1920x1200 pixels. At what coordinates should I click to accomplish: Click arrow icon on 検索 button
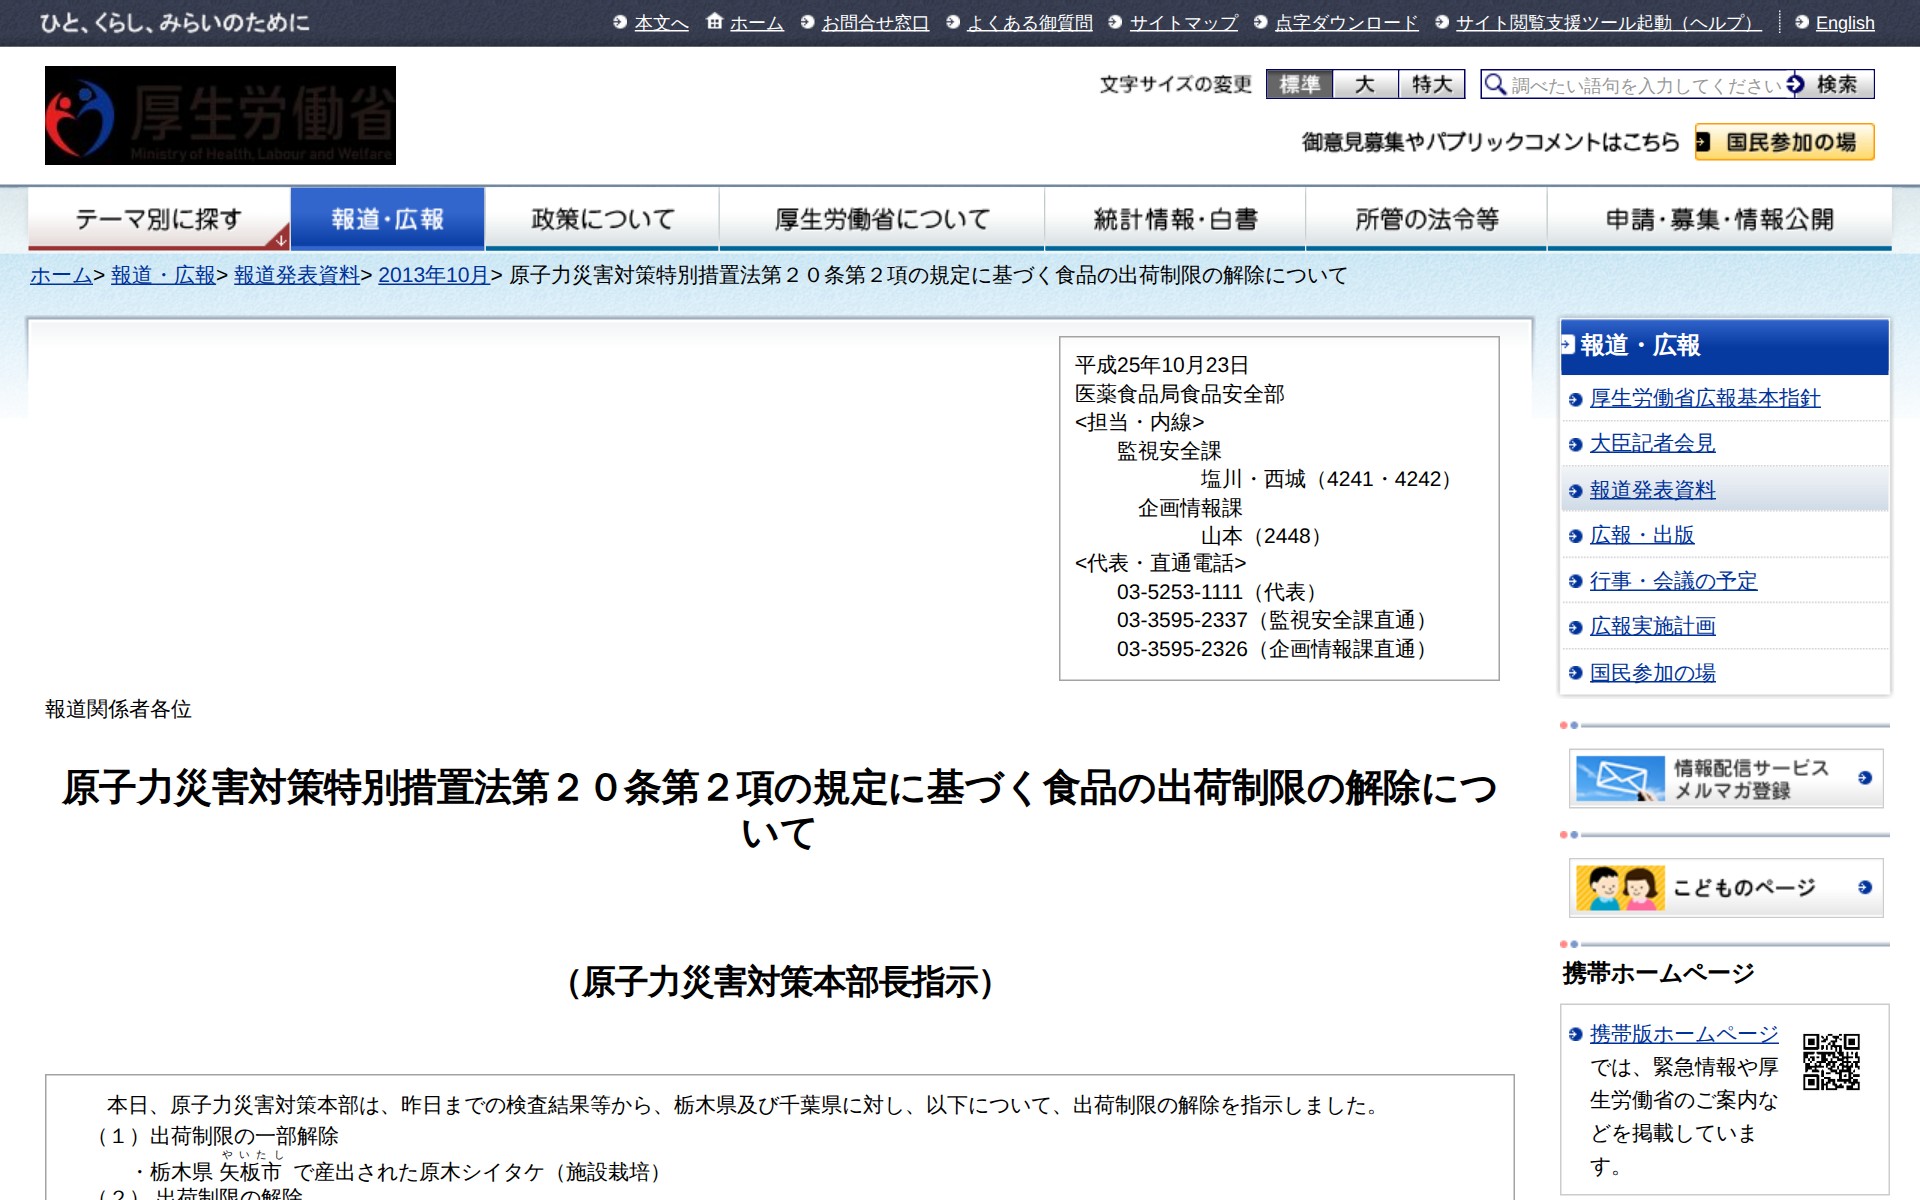coord(1796,84)
